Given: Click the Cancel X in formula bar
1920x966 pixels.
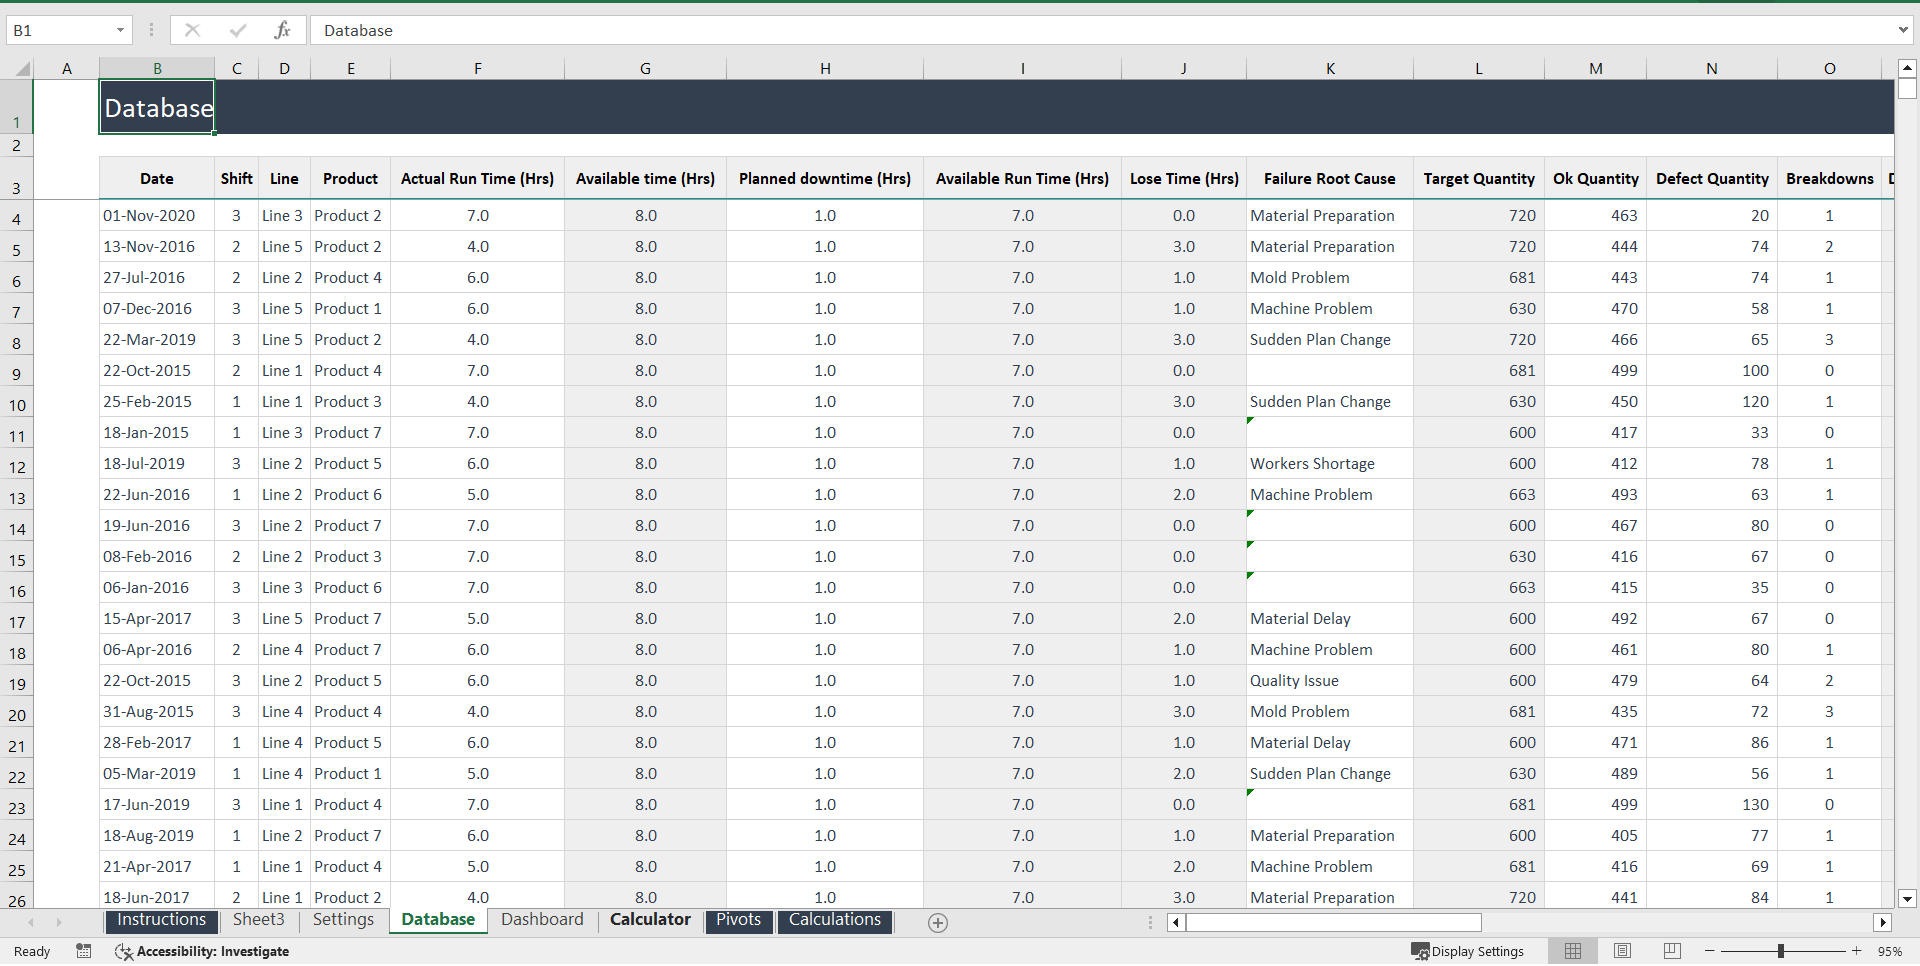Looking at the screenshot, I should point(192,30).
